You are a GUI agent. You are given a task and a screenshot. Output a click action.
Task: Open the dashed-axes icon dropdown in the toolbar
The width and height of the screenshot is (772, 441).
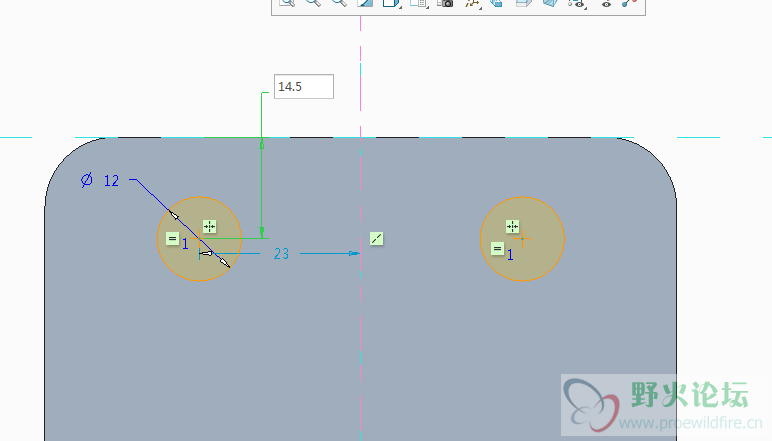click(473, 3)
